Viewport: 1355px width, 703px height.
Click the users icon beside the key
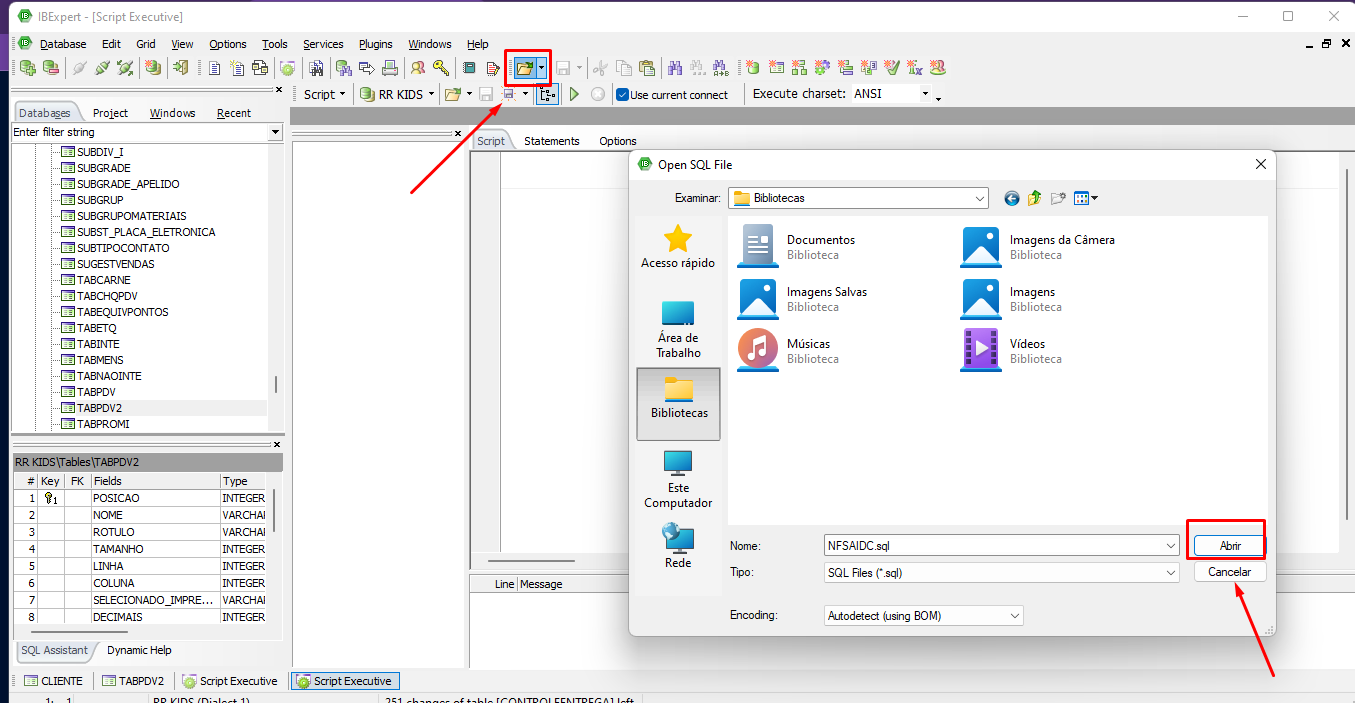click(417, 68)
